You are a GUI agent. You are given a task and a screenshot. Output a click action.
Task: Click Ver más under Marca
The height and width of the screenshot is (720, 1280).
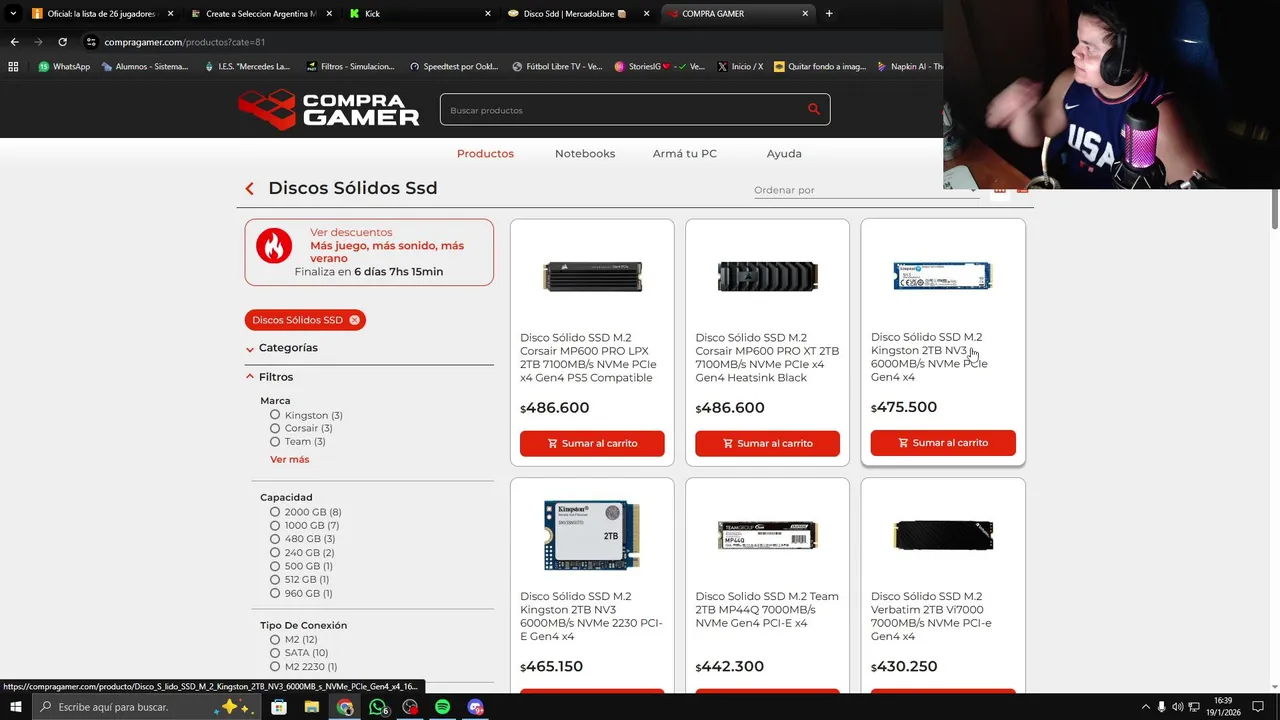pyautogui.click(x=290, y=459)
